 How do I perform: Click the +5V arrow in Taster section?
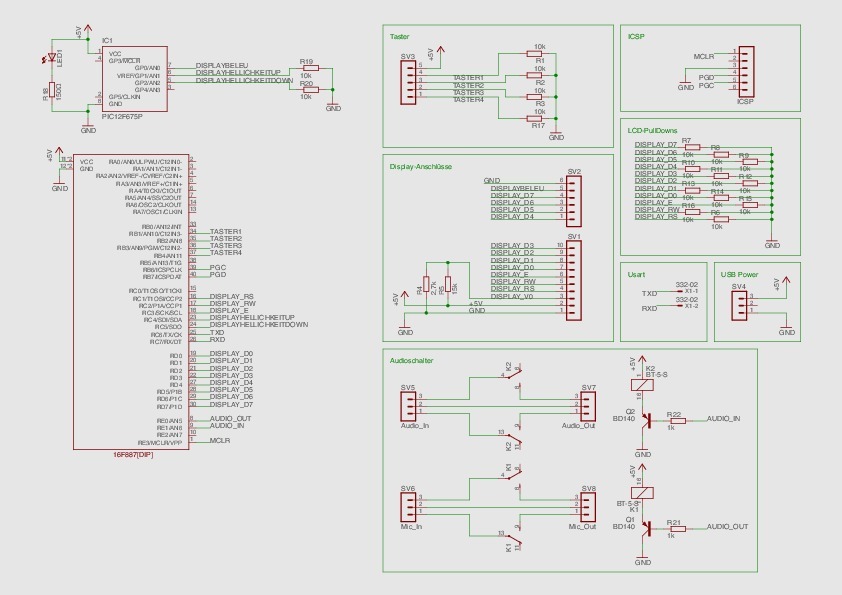click(x=441, y=50)
